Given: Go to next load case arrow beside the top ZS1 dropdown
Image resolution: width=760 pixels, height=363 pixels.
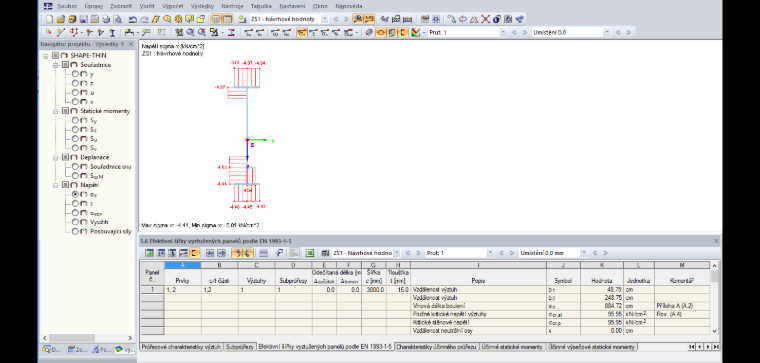Looking at the screenshot, I should (x=346, y=19).
